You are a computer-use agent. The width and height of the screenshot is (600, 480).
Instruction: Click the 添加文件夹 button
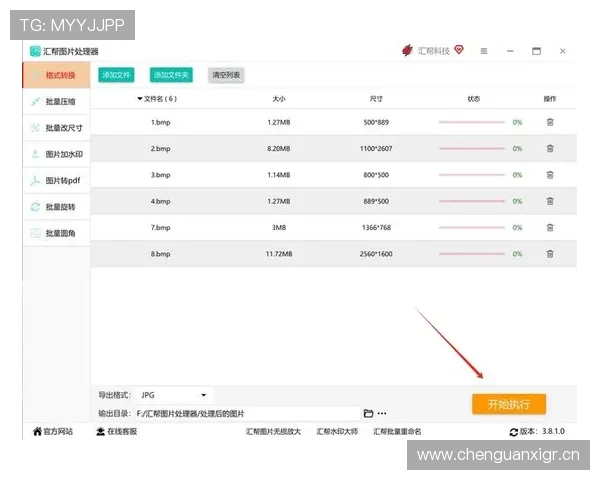(171, 75)
